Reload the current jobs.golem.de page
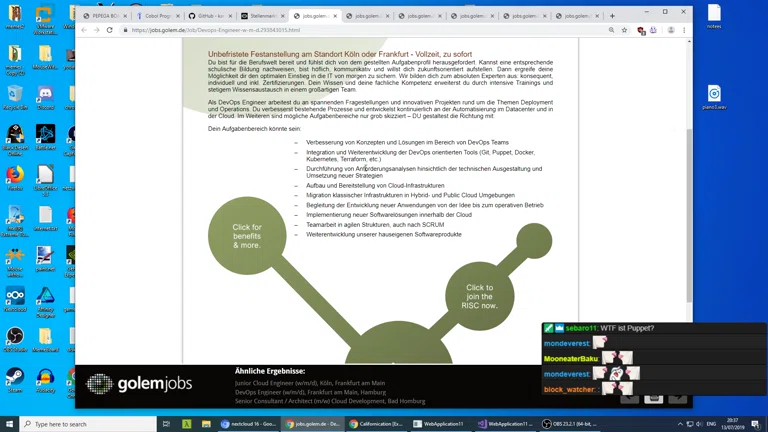This screenshot has width=768, height=432. click(110, 30)
